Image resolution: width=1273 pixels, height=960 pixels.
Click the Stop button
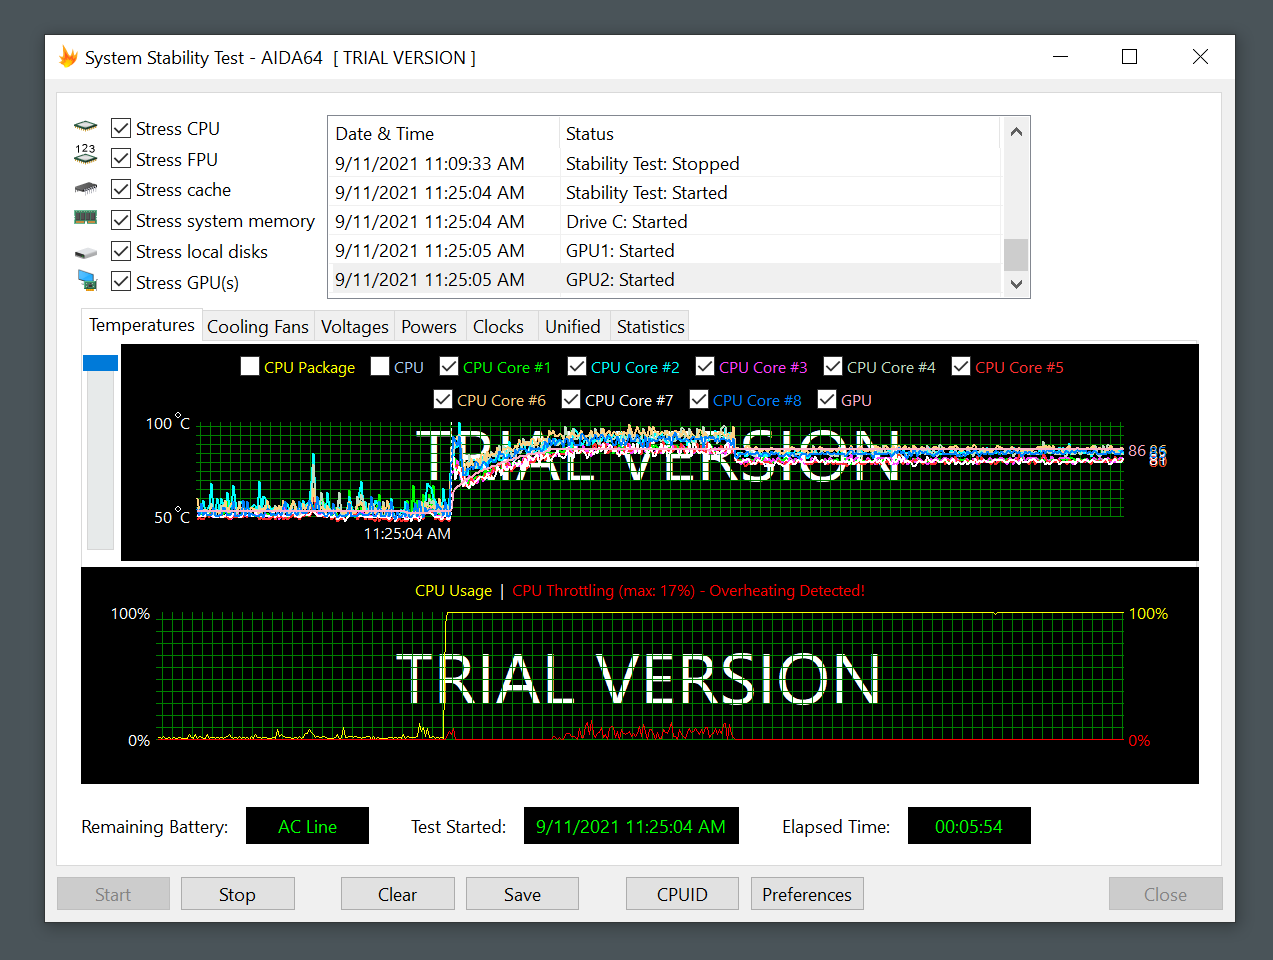click(x=238, y=894)
